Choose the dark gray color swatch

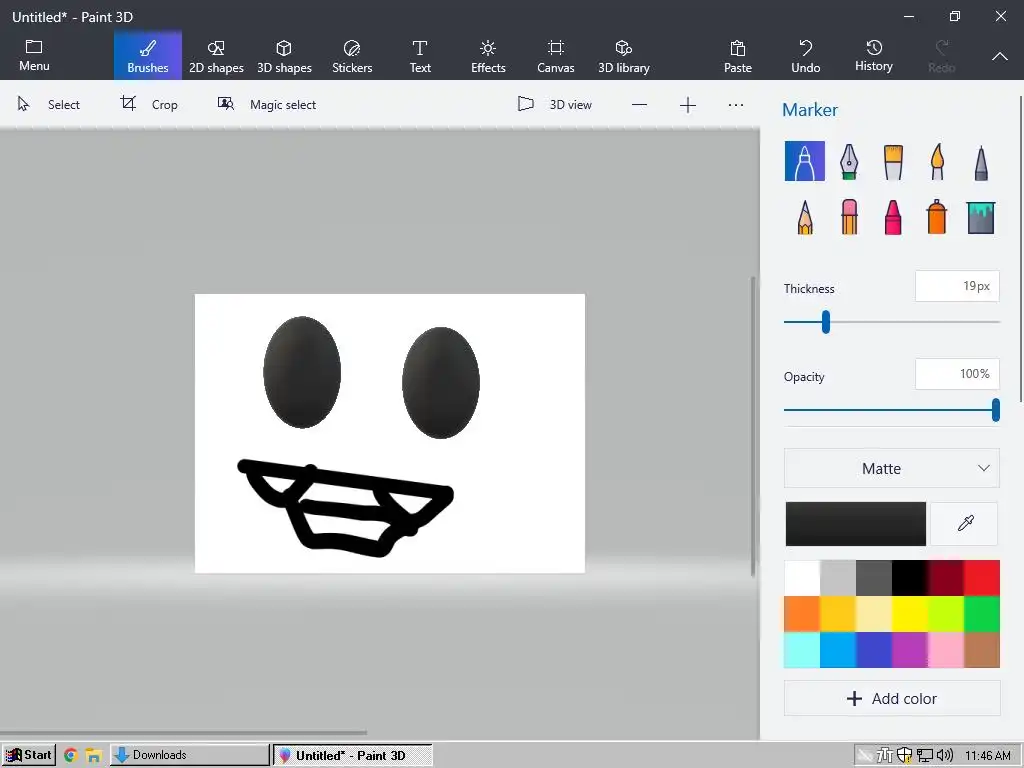pos(873,578)
